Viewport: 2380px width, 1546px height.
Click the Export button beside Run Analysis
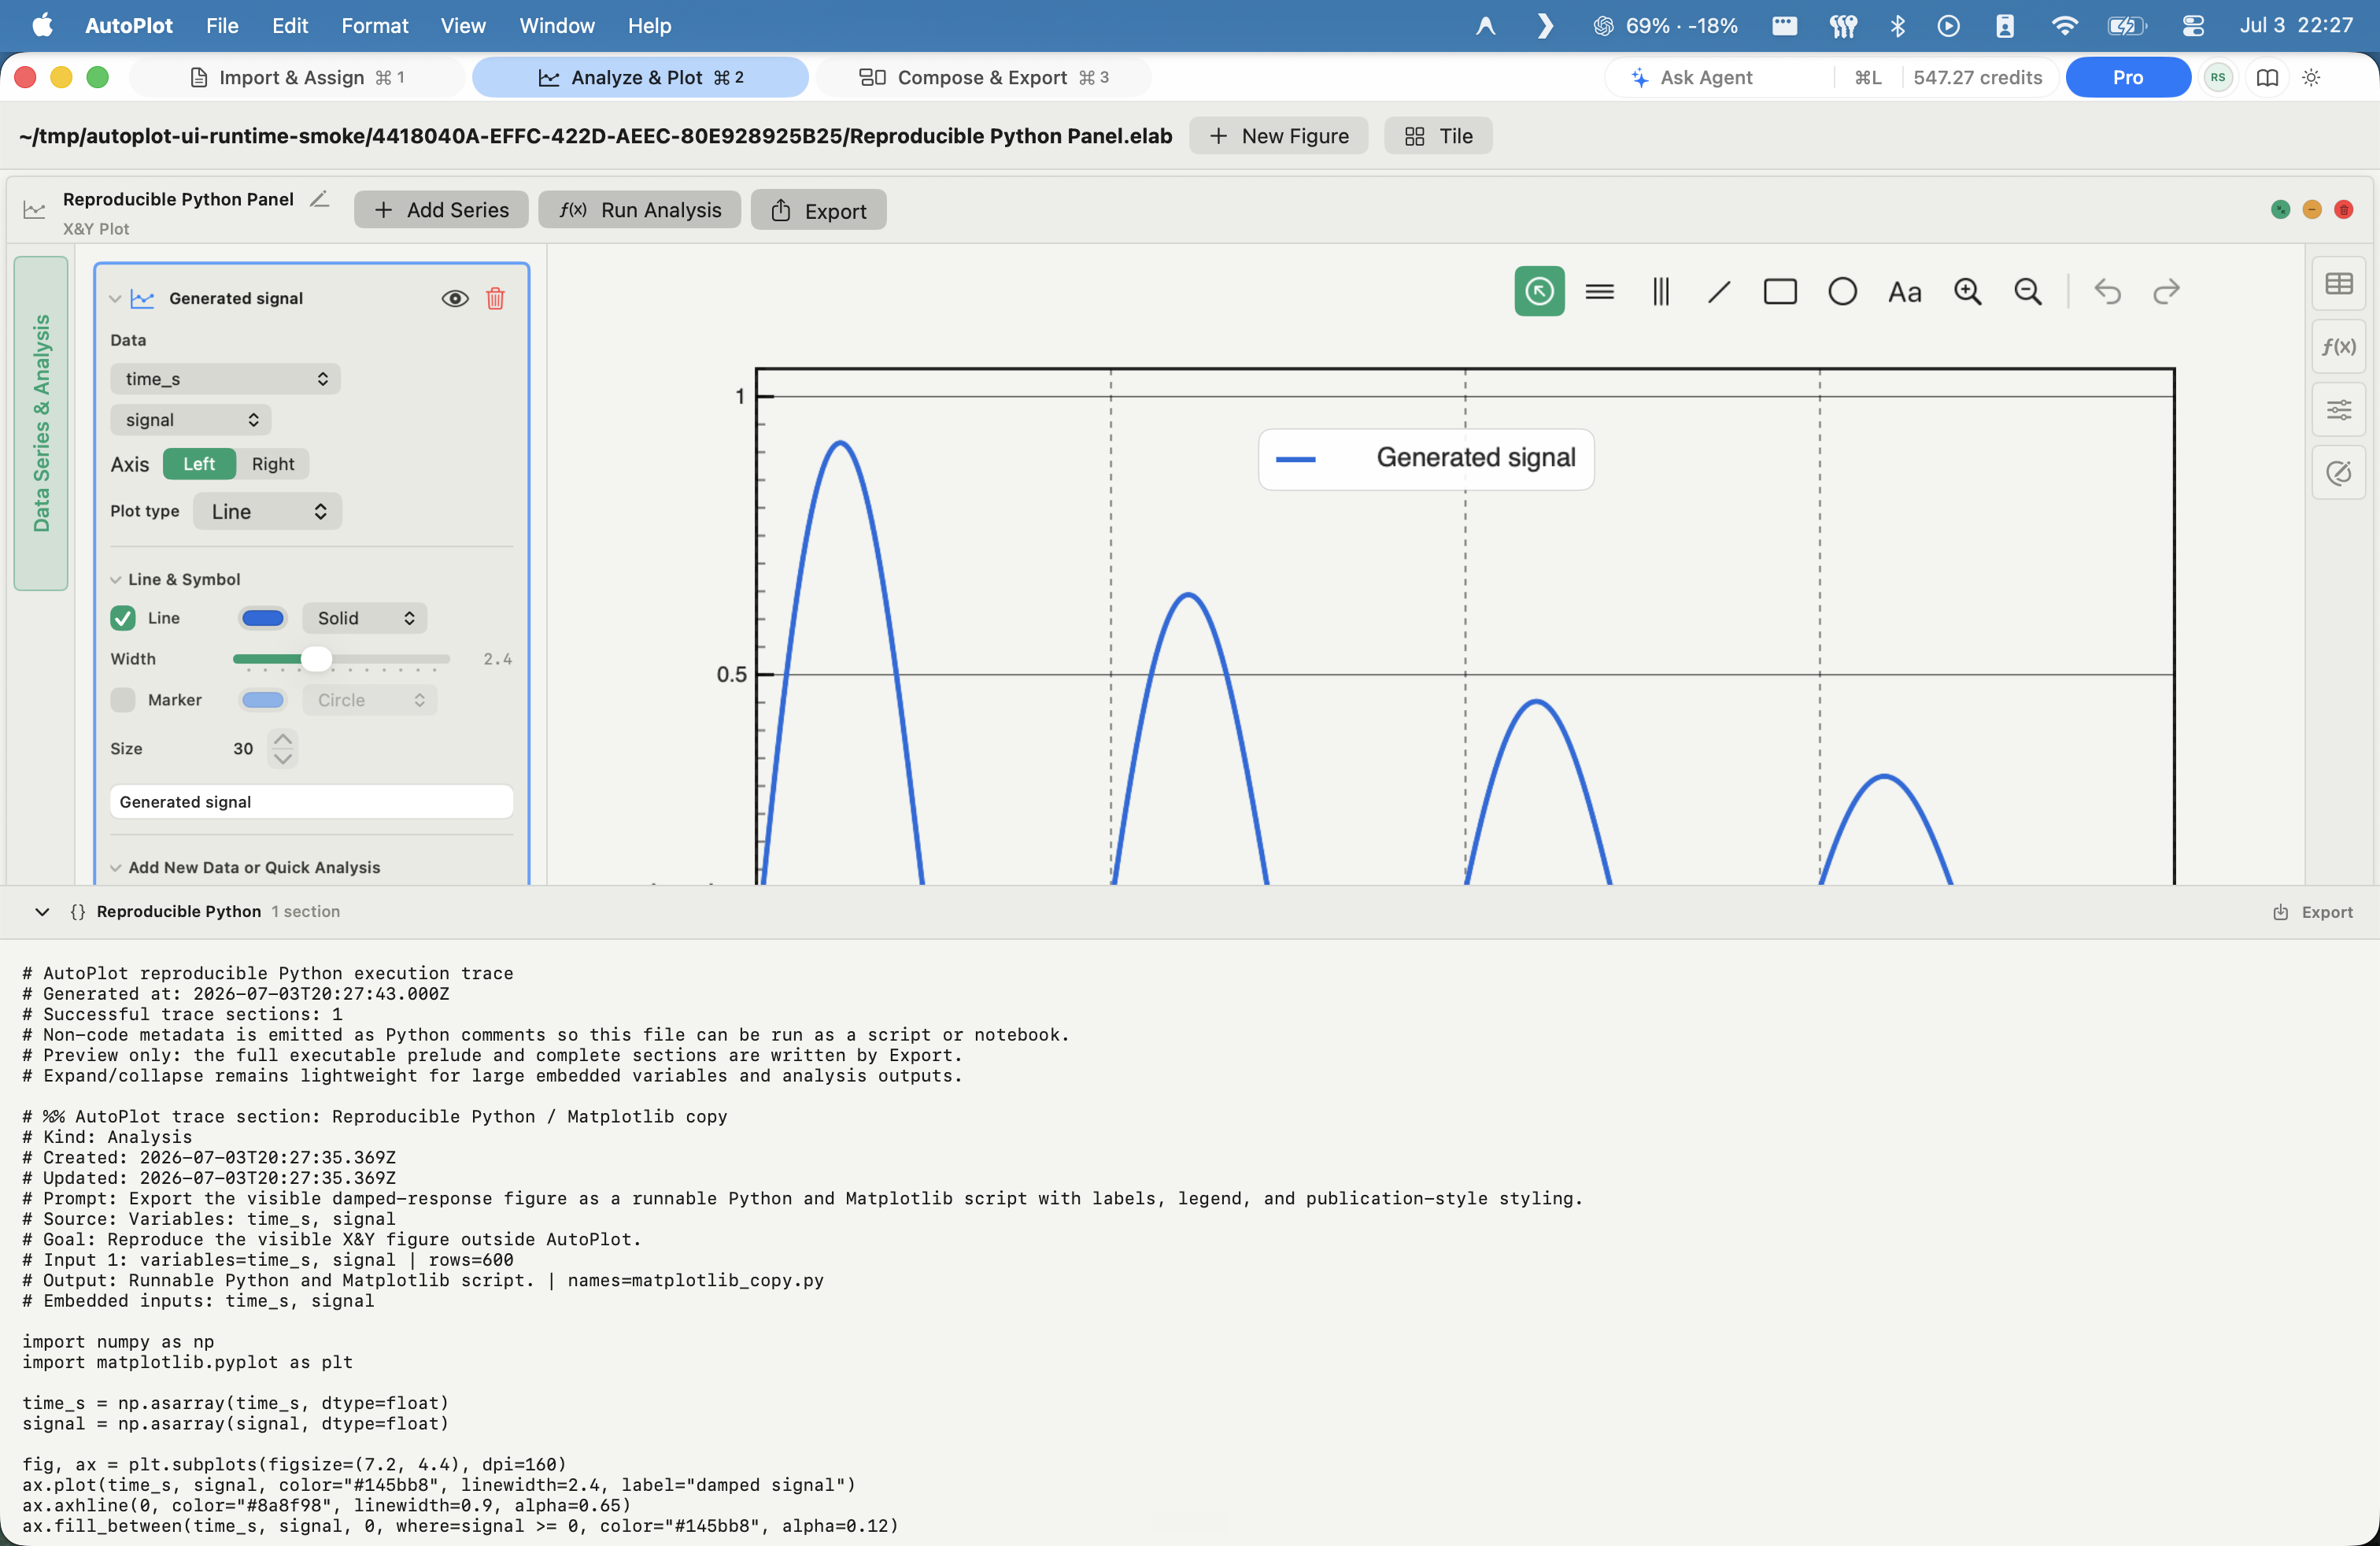click(x=819, y=210)
